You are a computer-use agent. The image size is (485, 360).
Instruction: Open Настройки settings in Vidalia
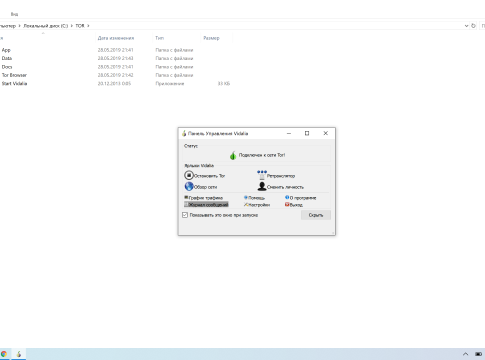coord(257,205)
